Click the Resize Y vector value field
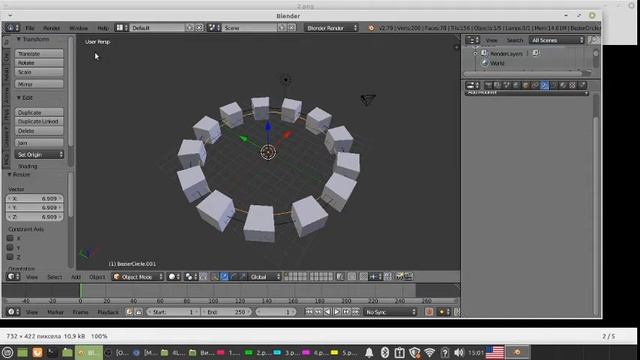This screenshot has height=360, width=640. (35, 208)
